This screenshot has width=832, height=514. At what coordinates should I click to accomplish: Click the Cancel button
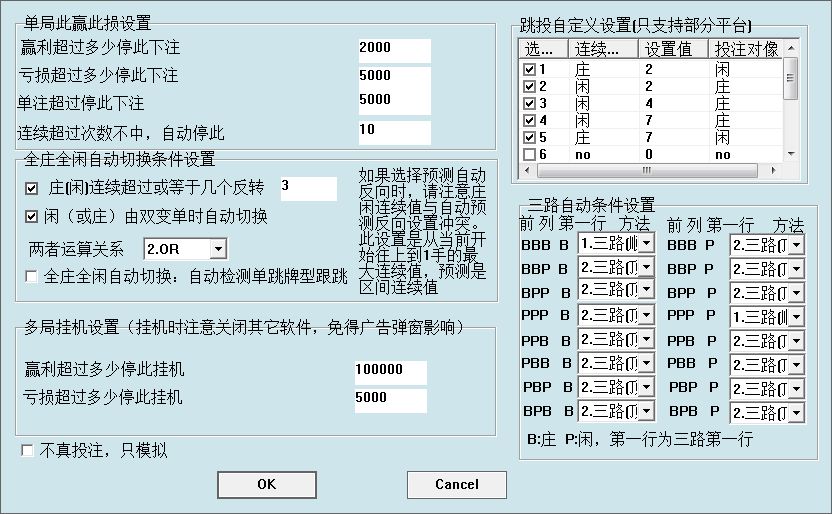coord(457,485)
